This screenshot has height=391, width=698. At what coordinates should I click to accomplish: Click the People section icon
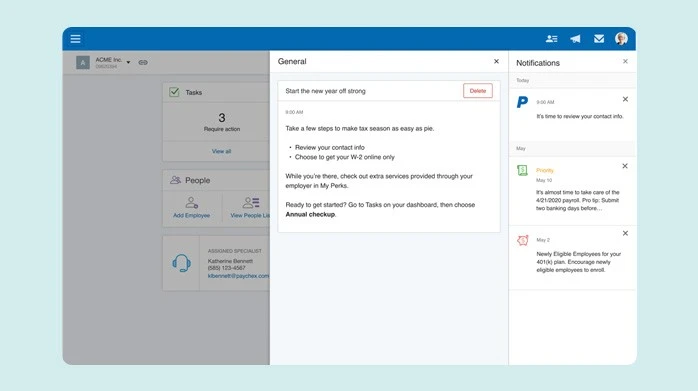(x=175, y=180)
